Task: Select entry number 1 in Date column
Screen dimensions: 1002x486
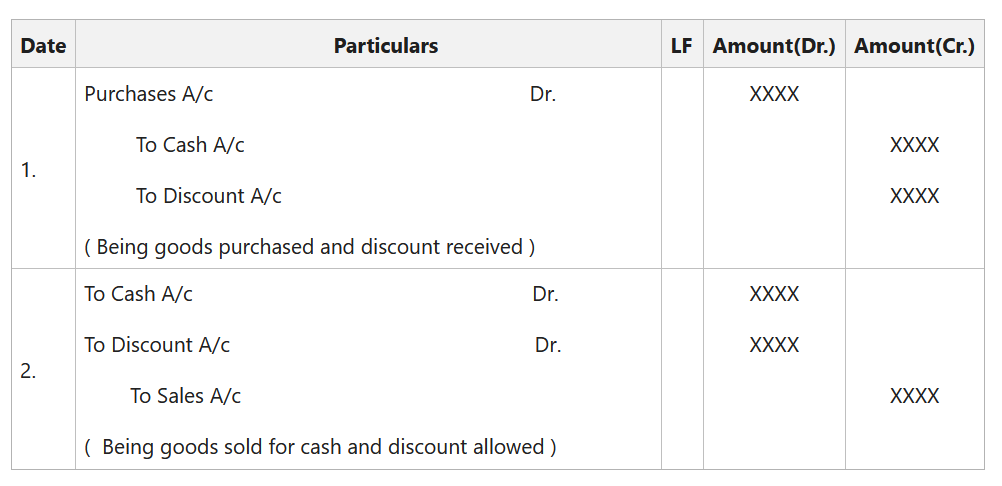Action: [x=29, y=170]
